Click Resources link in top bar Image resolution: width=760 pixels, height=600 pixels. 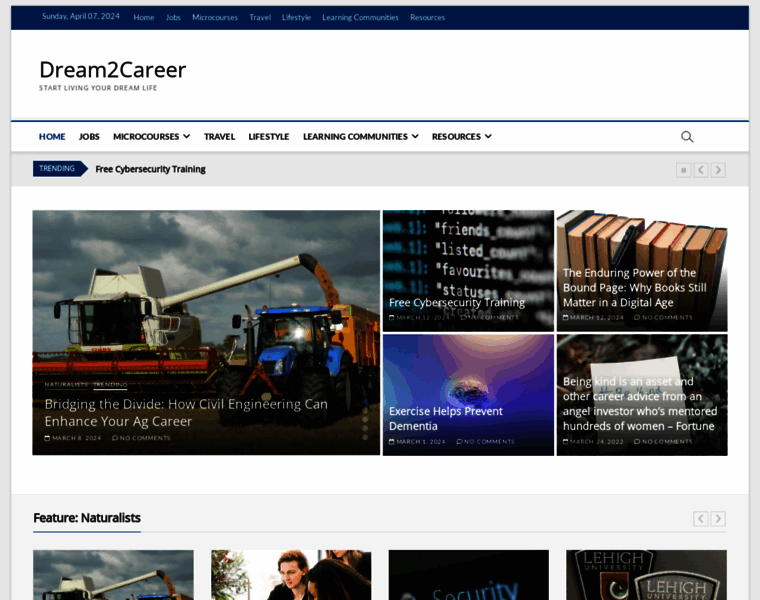click(x=427, y=17)
